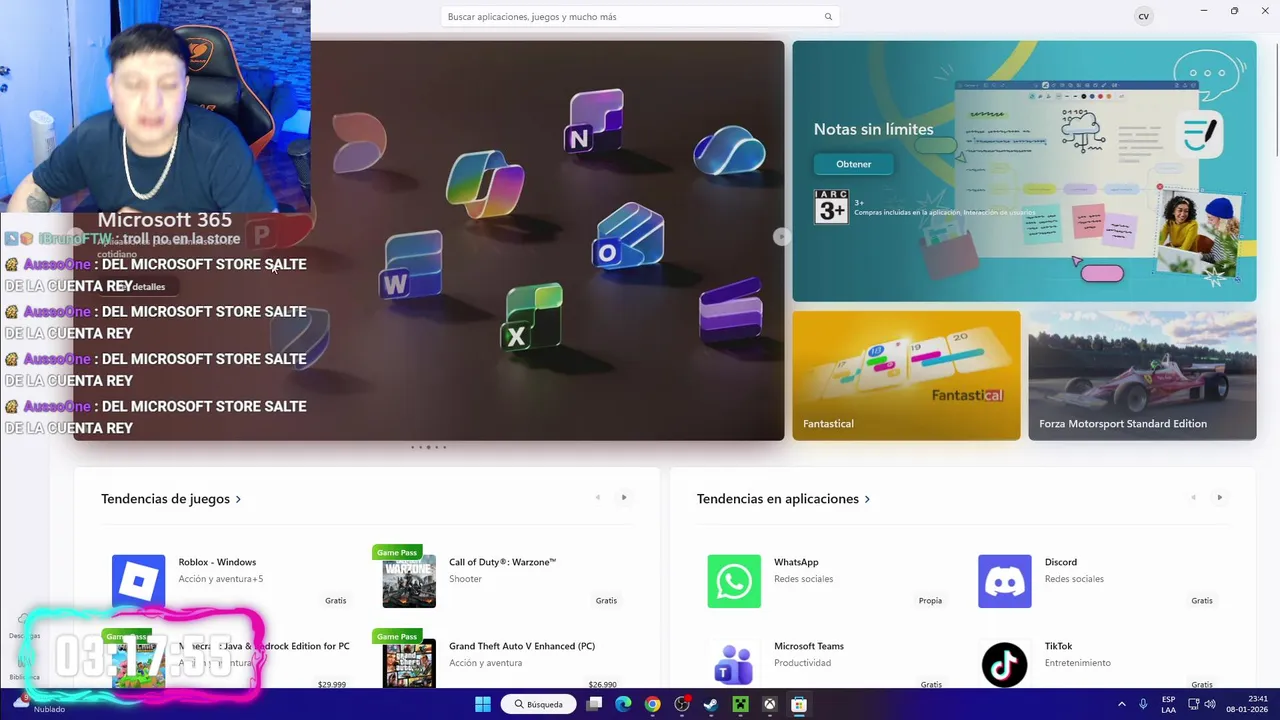Open the Roblox - Windows app icon
The height and width of the screenshot is (720, 1280).
tap(138, 581)
